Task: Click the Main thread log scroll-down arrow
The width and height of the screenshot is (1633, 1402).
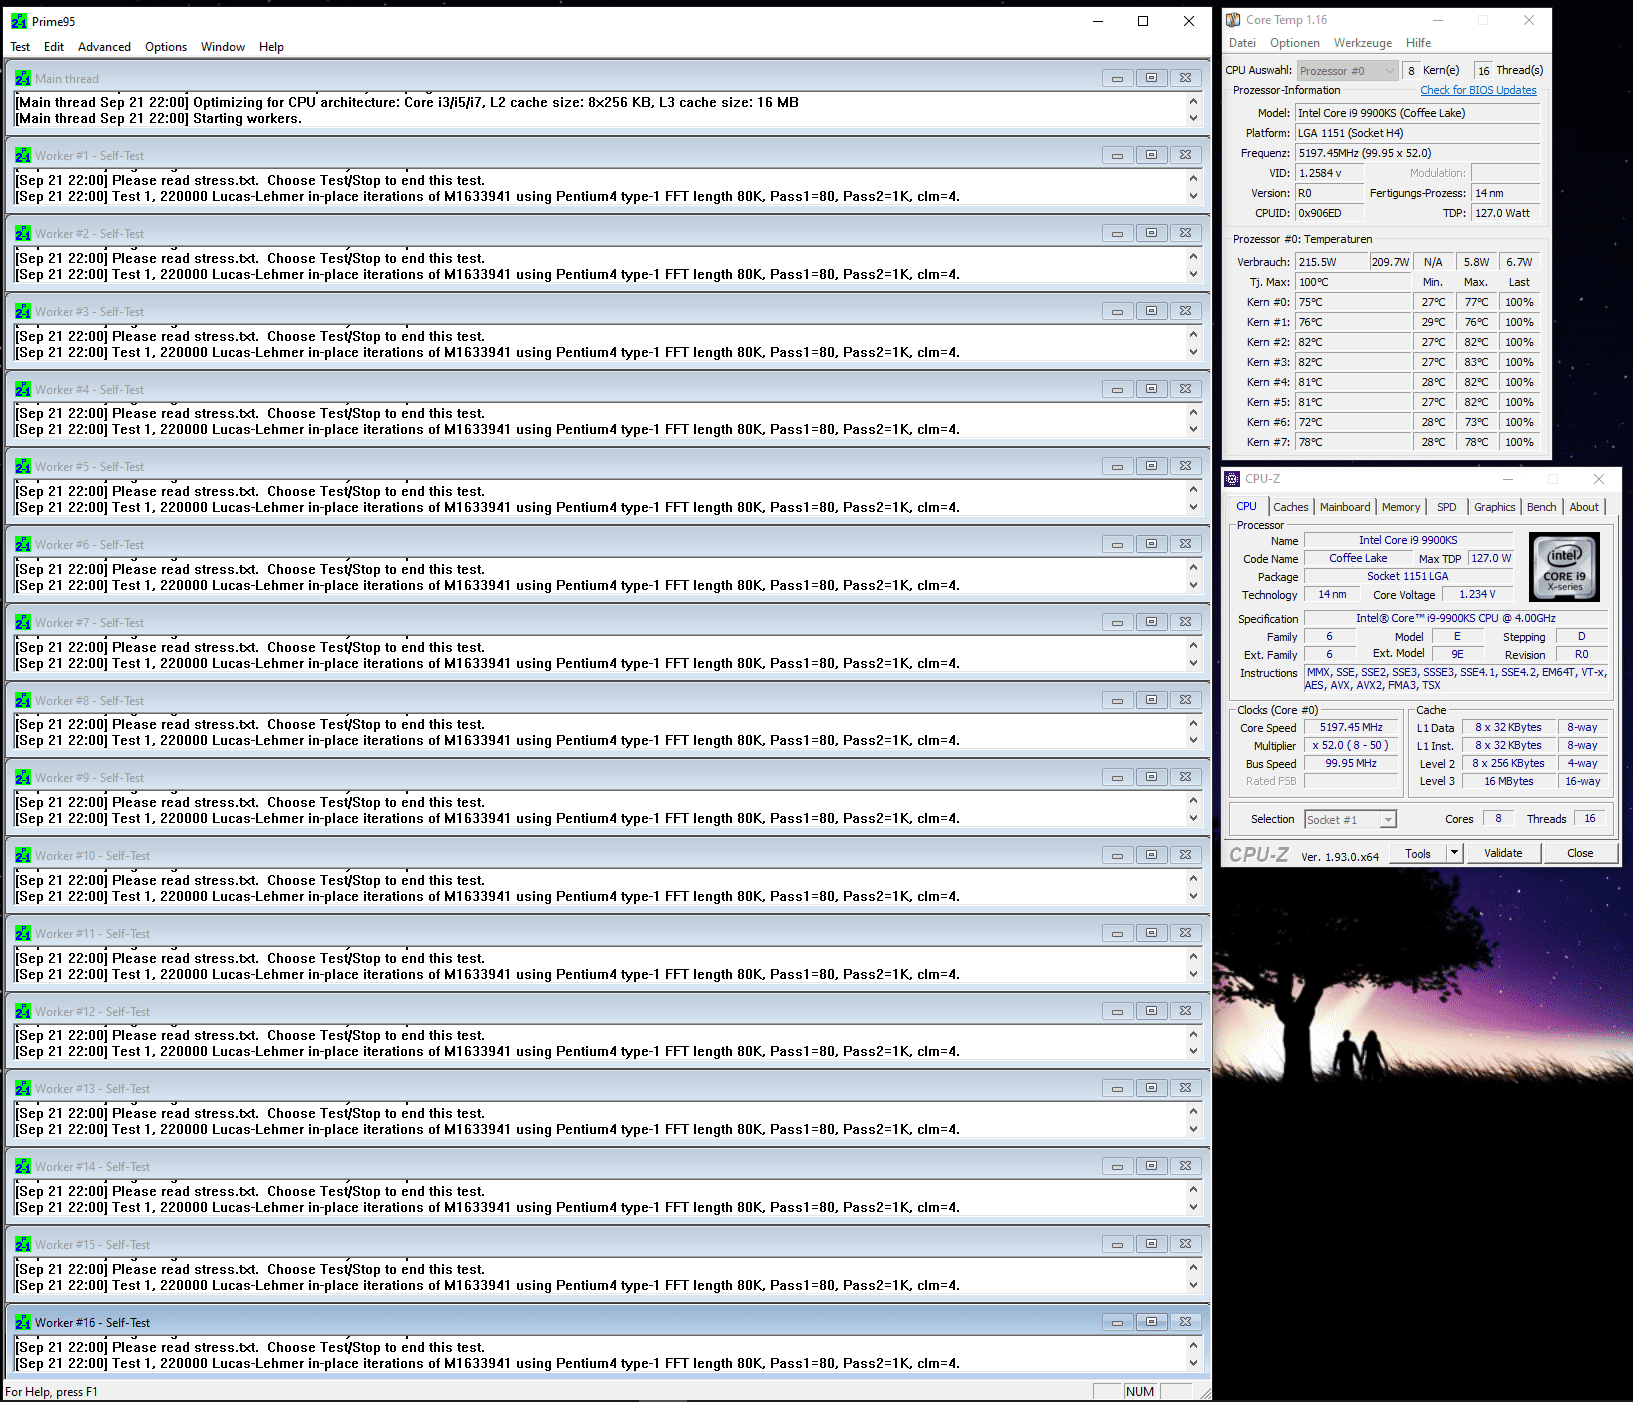Action: tap(1193, 118)
